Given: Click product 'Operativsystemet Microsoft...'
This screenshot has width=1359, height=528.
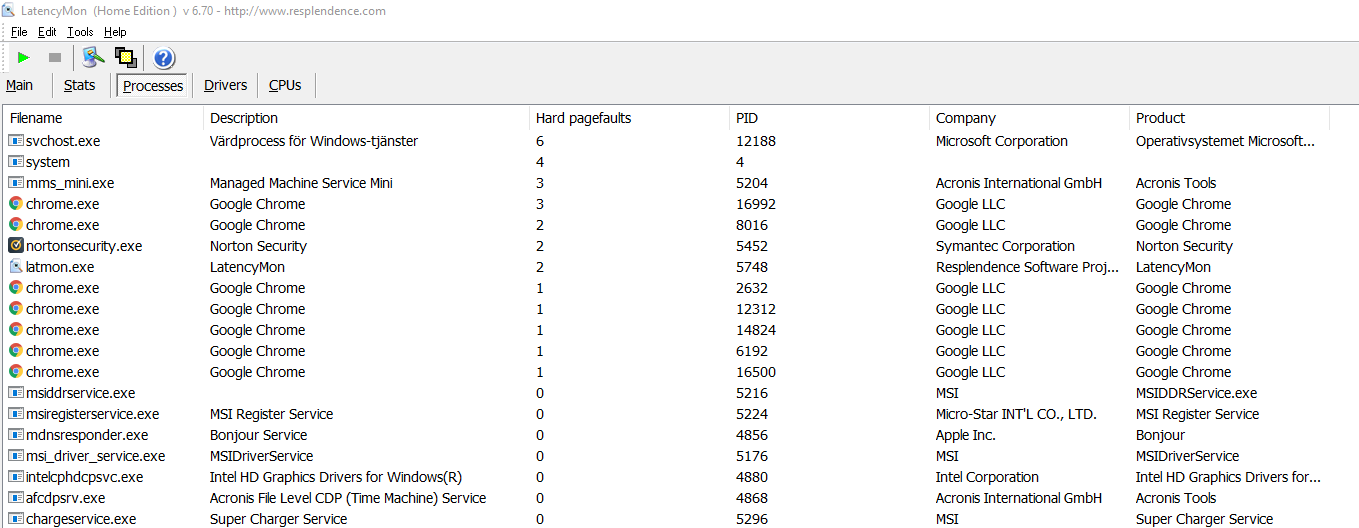Looking at the screenshot, I should 1225,141.
